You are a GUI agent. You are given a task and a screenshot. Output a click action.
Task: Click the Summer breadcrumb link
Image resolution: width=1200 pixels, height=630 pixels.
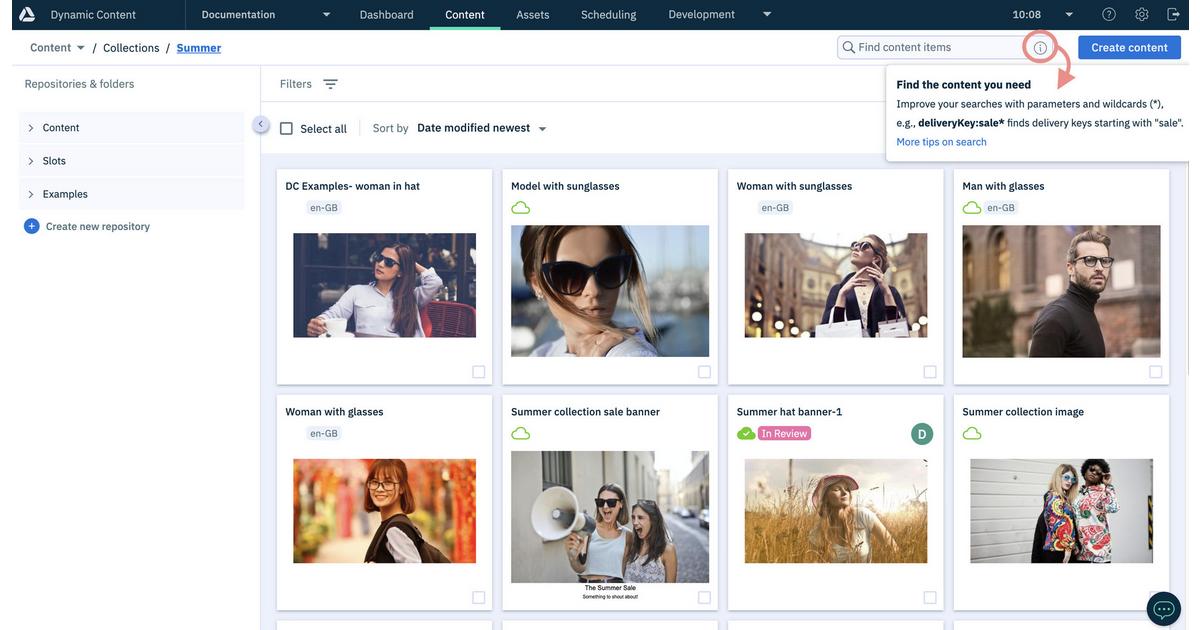[x=199, y=48]
